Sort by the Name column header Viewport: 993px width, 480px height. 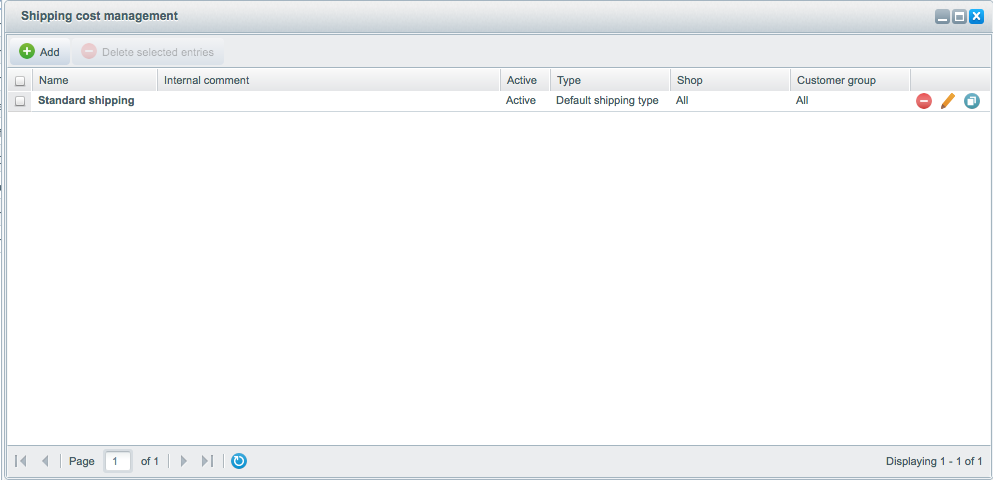click(x=95, y=80)
